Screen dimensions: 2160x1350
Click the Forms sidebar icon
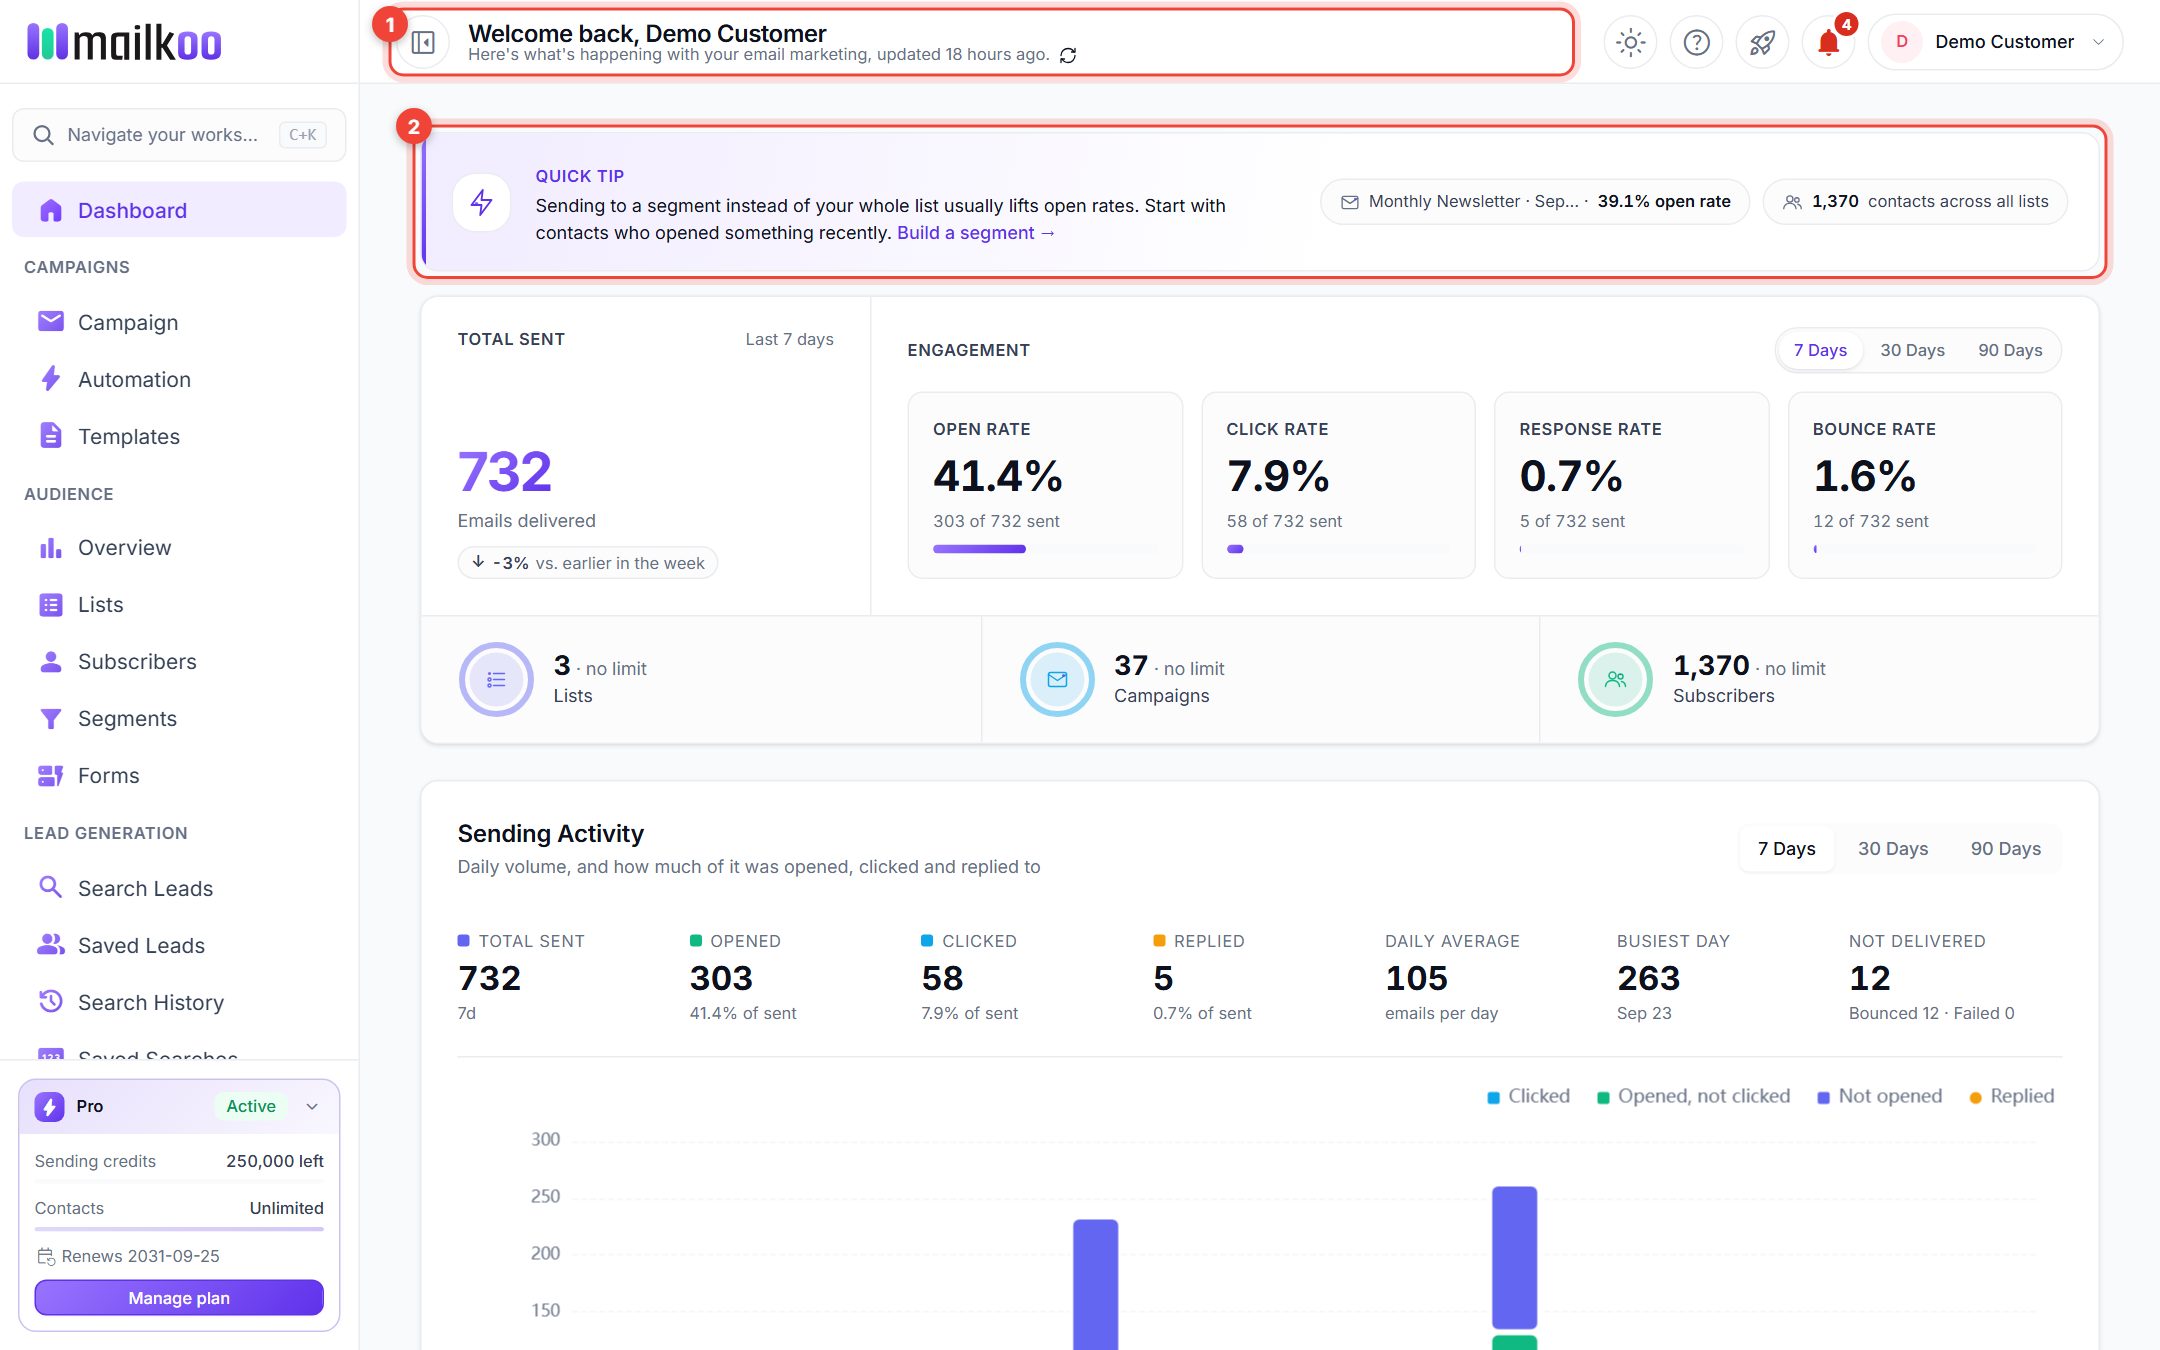pyautogui.click(x=50, y=776)
